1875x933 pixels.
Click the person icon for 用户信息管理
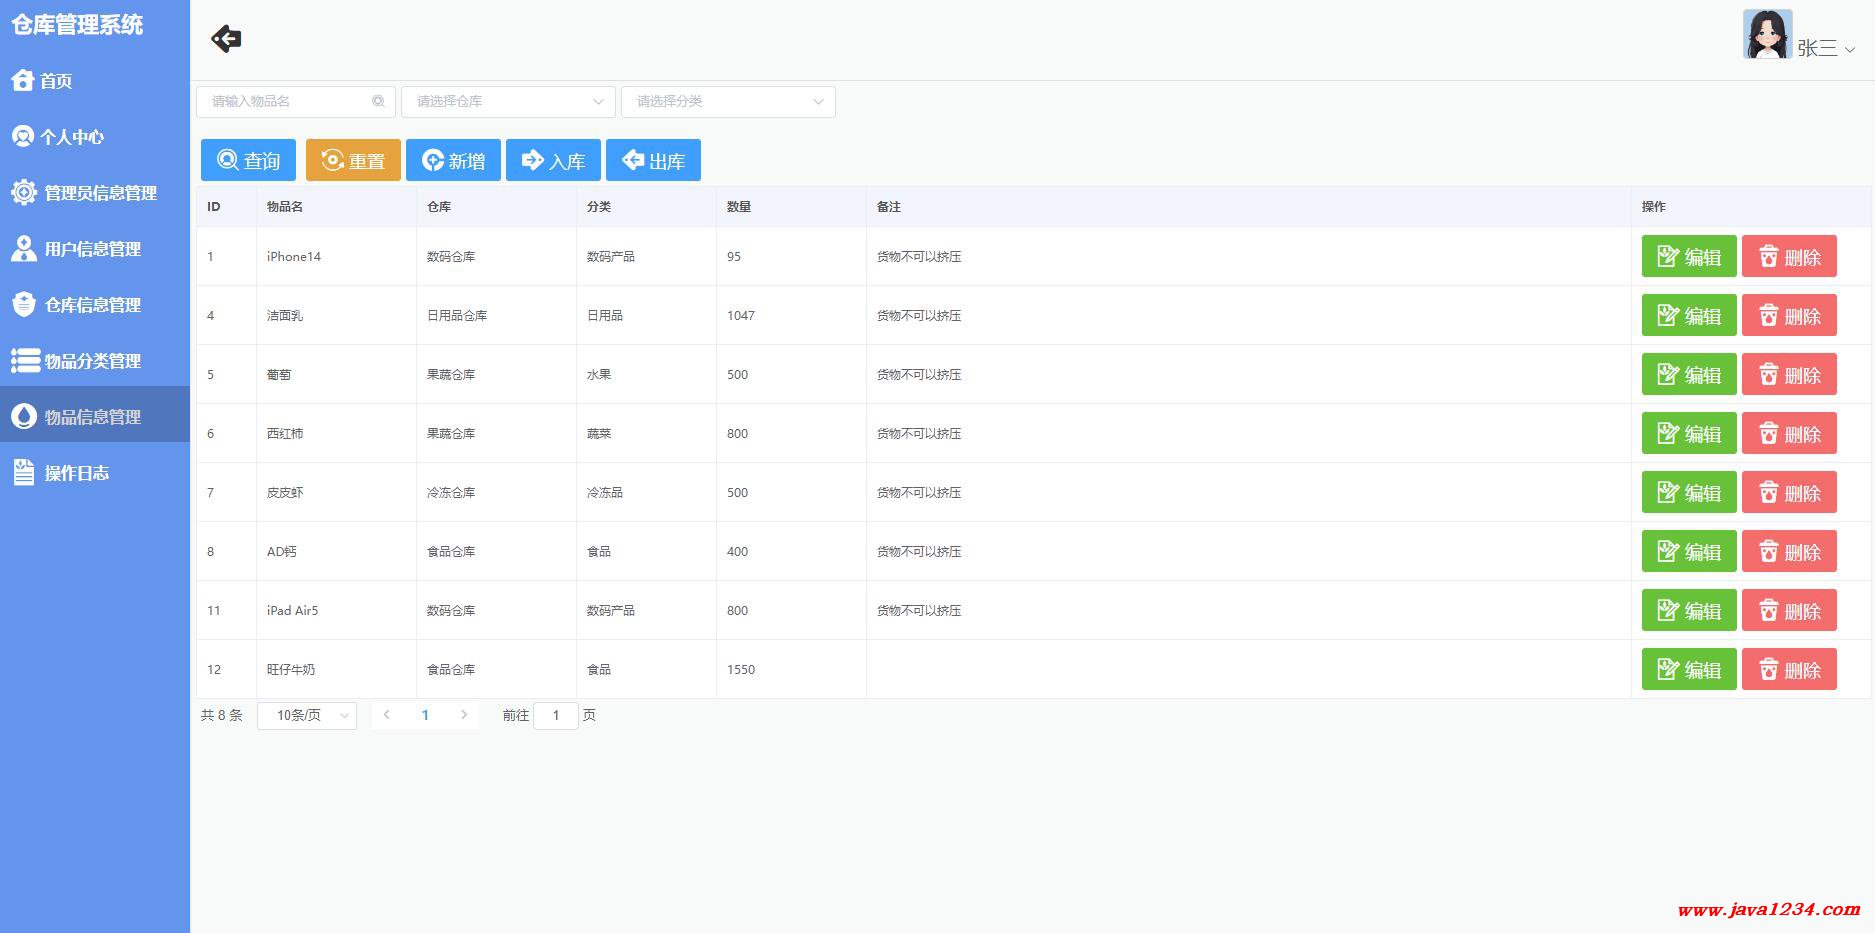click(24, 248)
